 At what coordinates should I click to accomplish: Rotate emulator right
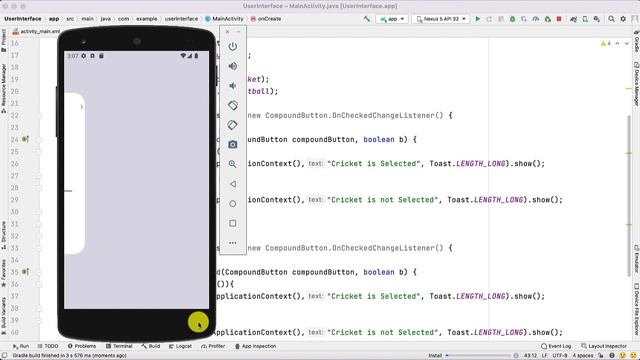tap(233, 125)
